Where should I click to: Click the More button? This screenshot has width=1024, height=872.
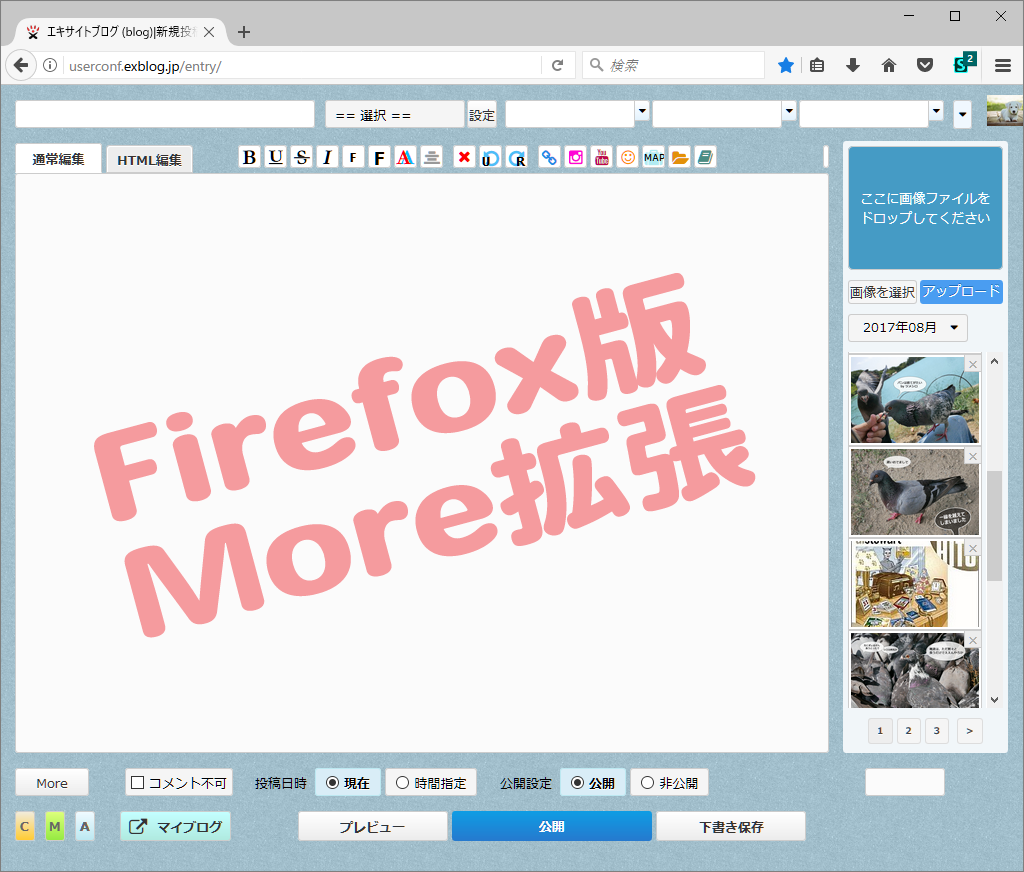click(x=52, y=783)
